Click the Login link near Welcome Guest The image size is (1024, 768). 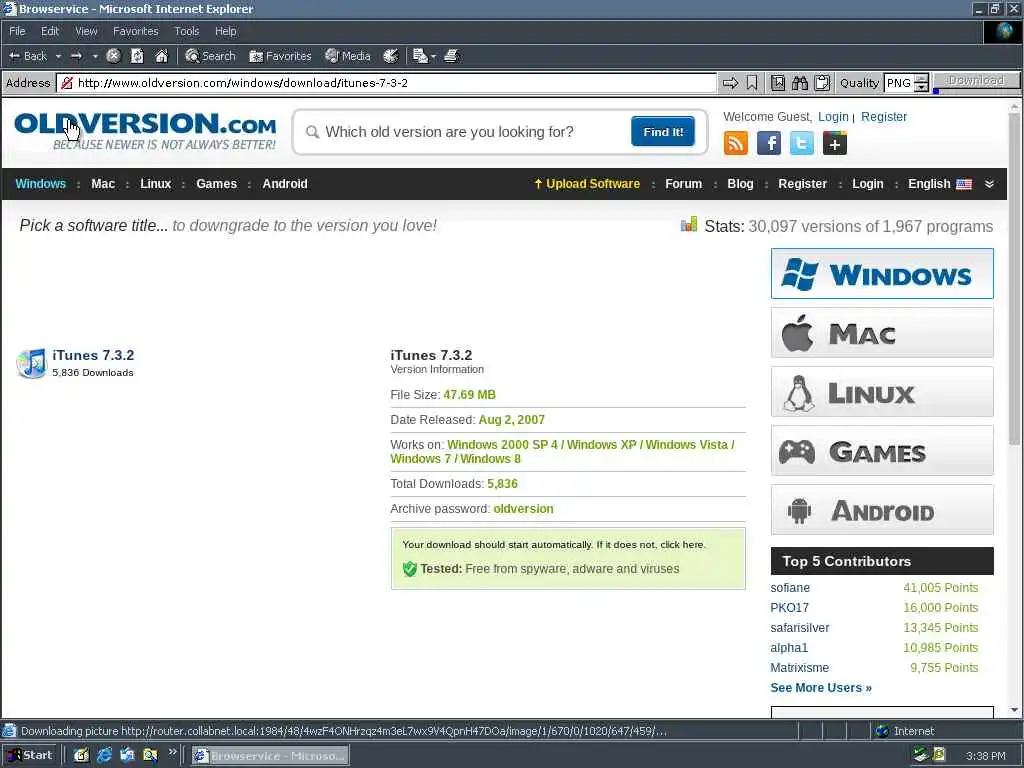(833, 116)
